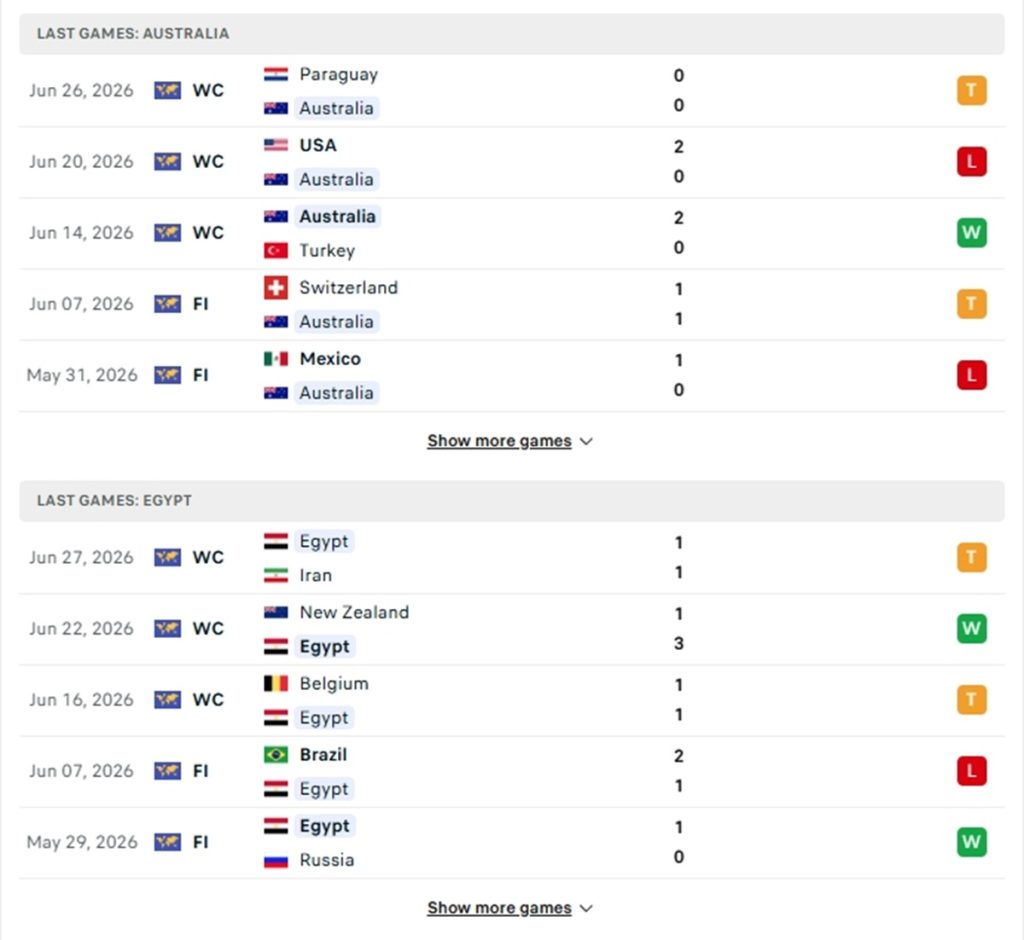This screenshot has height=940, width=1024.
Task: Click the orange T badge for Egypt-Iran match
Action: coord(972,557)
